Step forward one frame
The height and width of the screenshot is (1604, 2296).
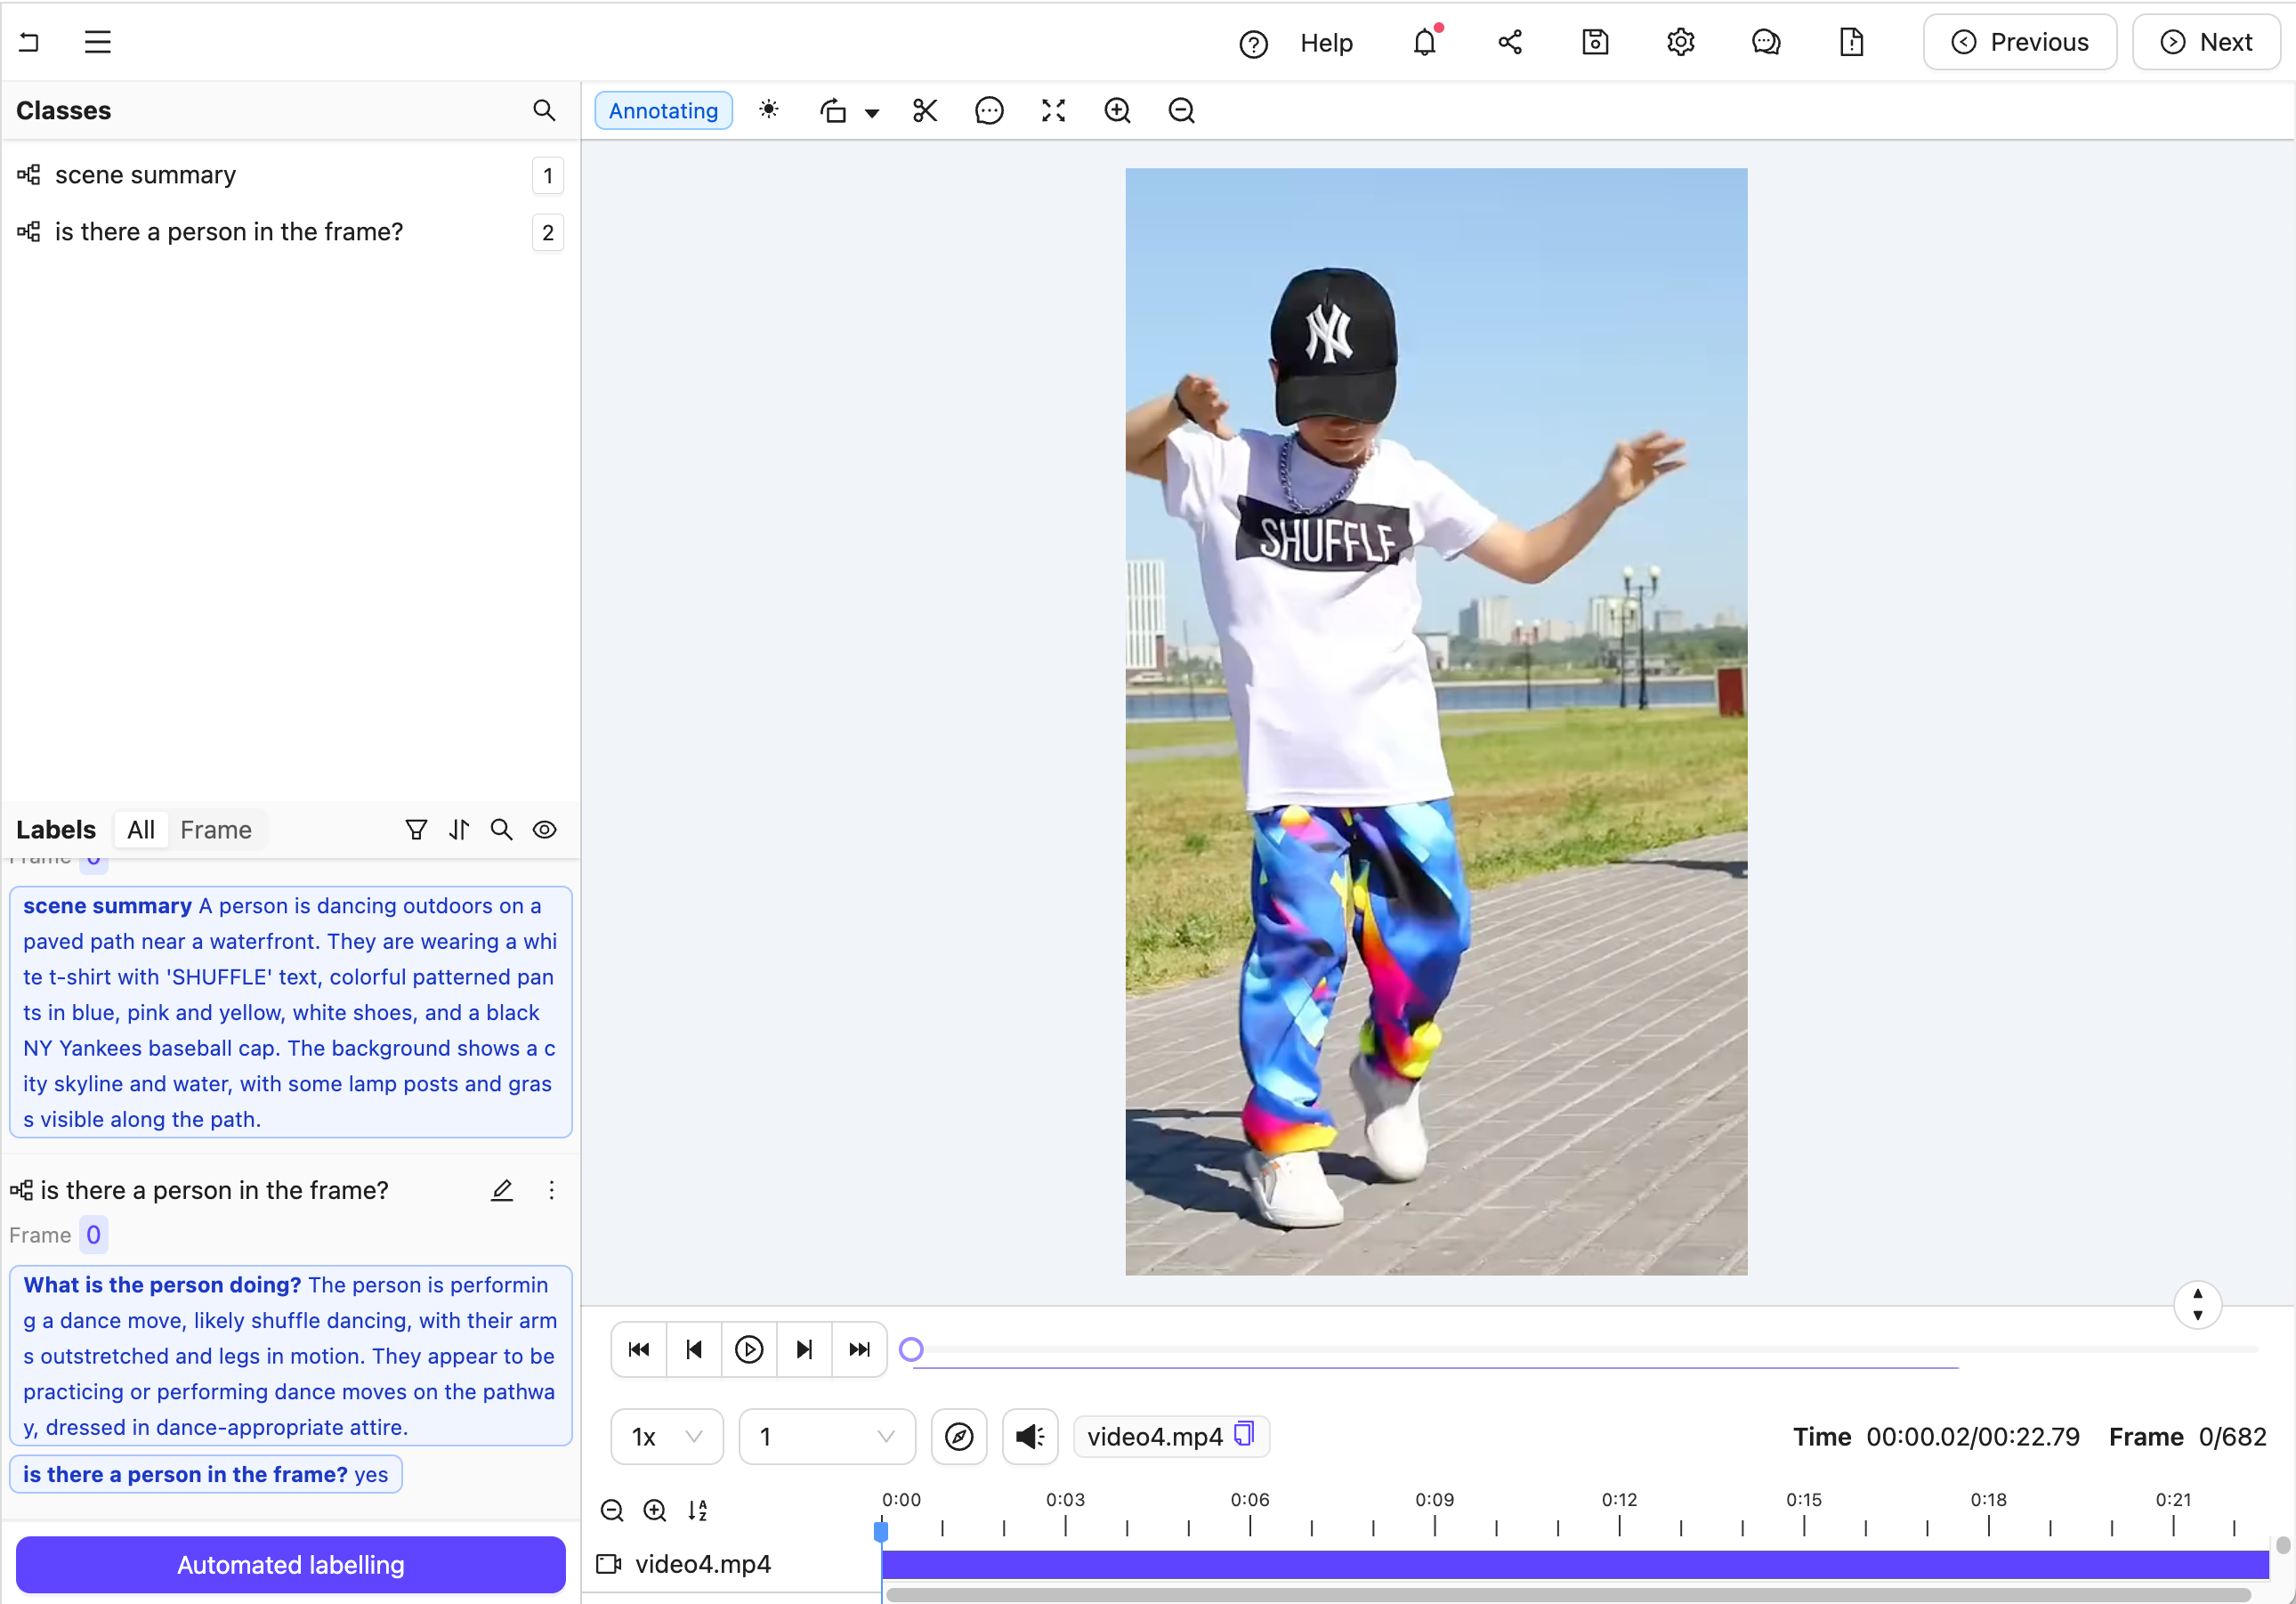pos(804,1349)
